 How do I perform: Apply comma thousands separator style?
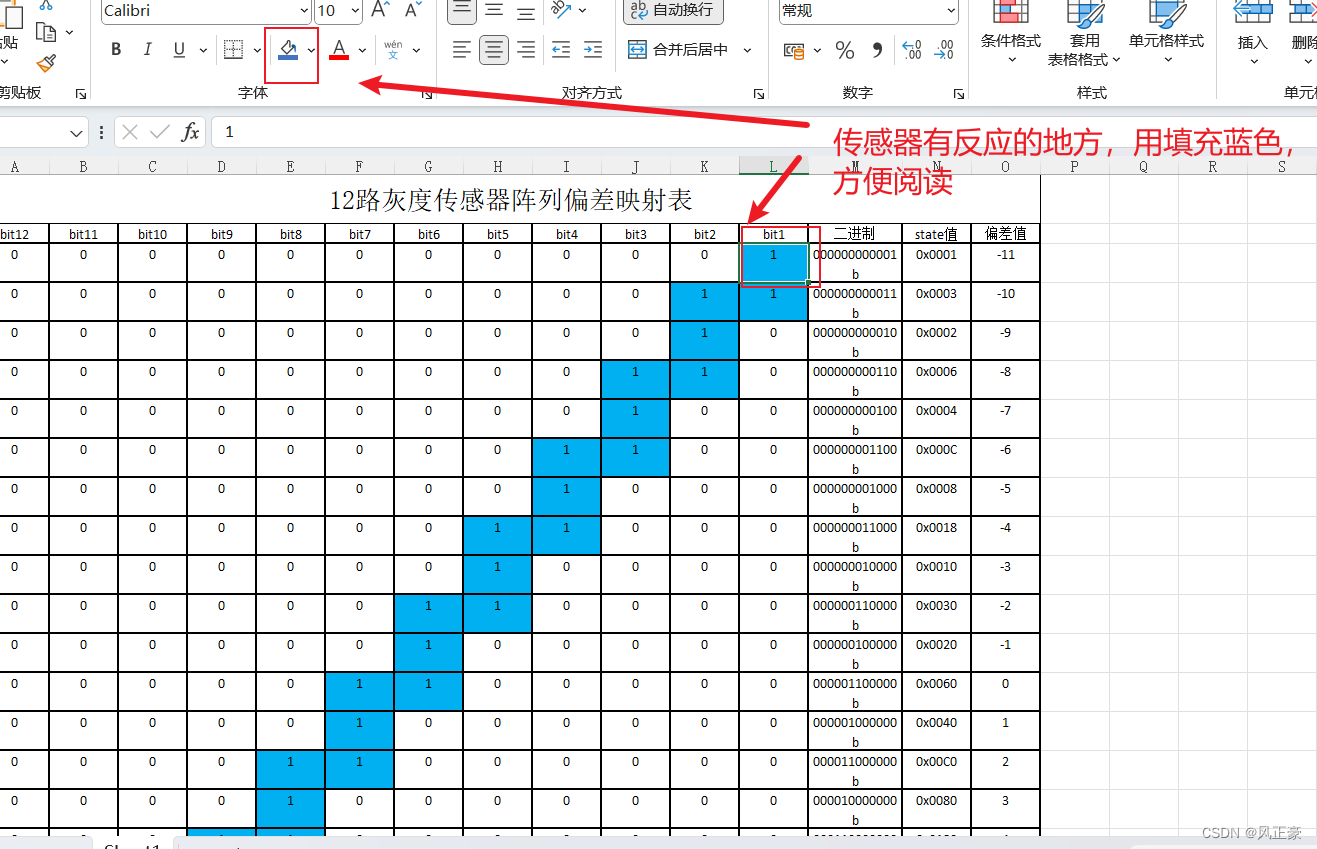tap(877, 50)
